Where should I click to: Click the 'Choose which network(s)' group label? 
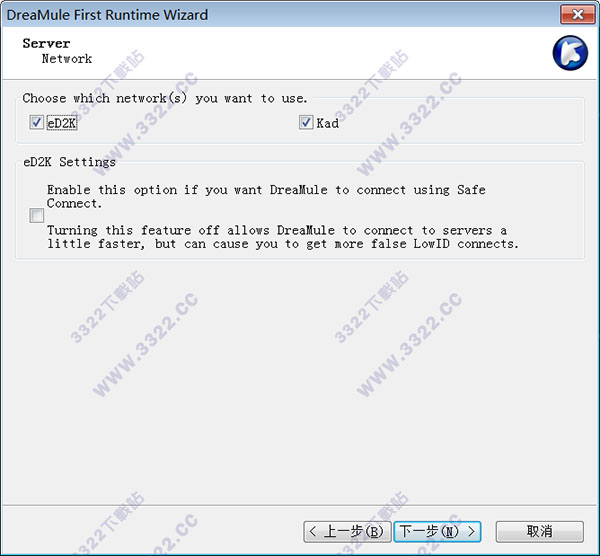[x=165, y=98]
